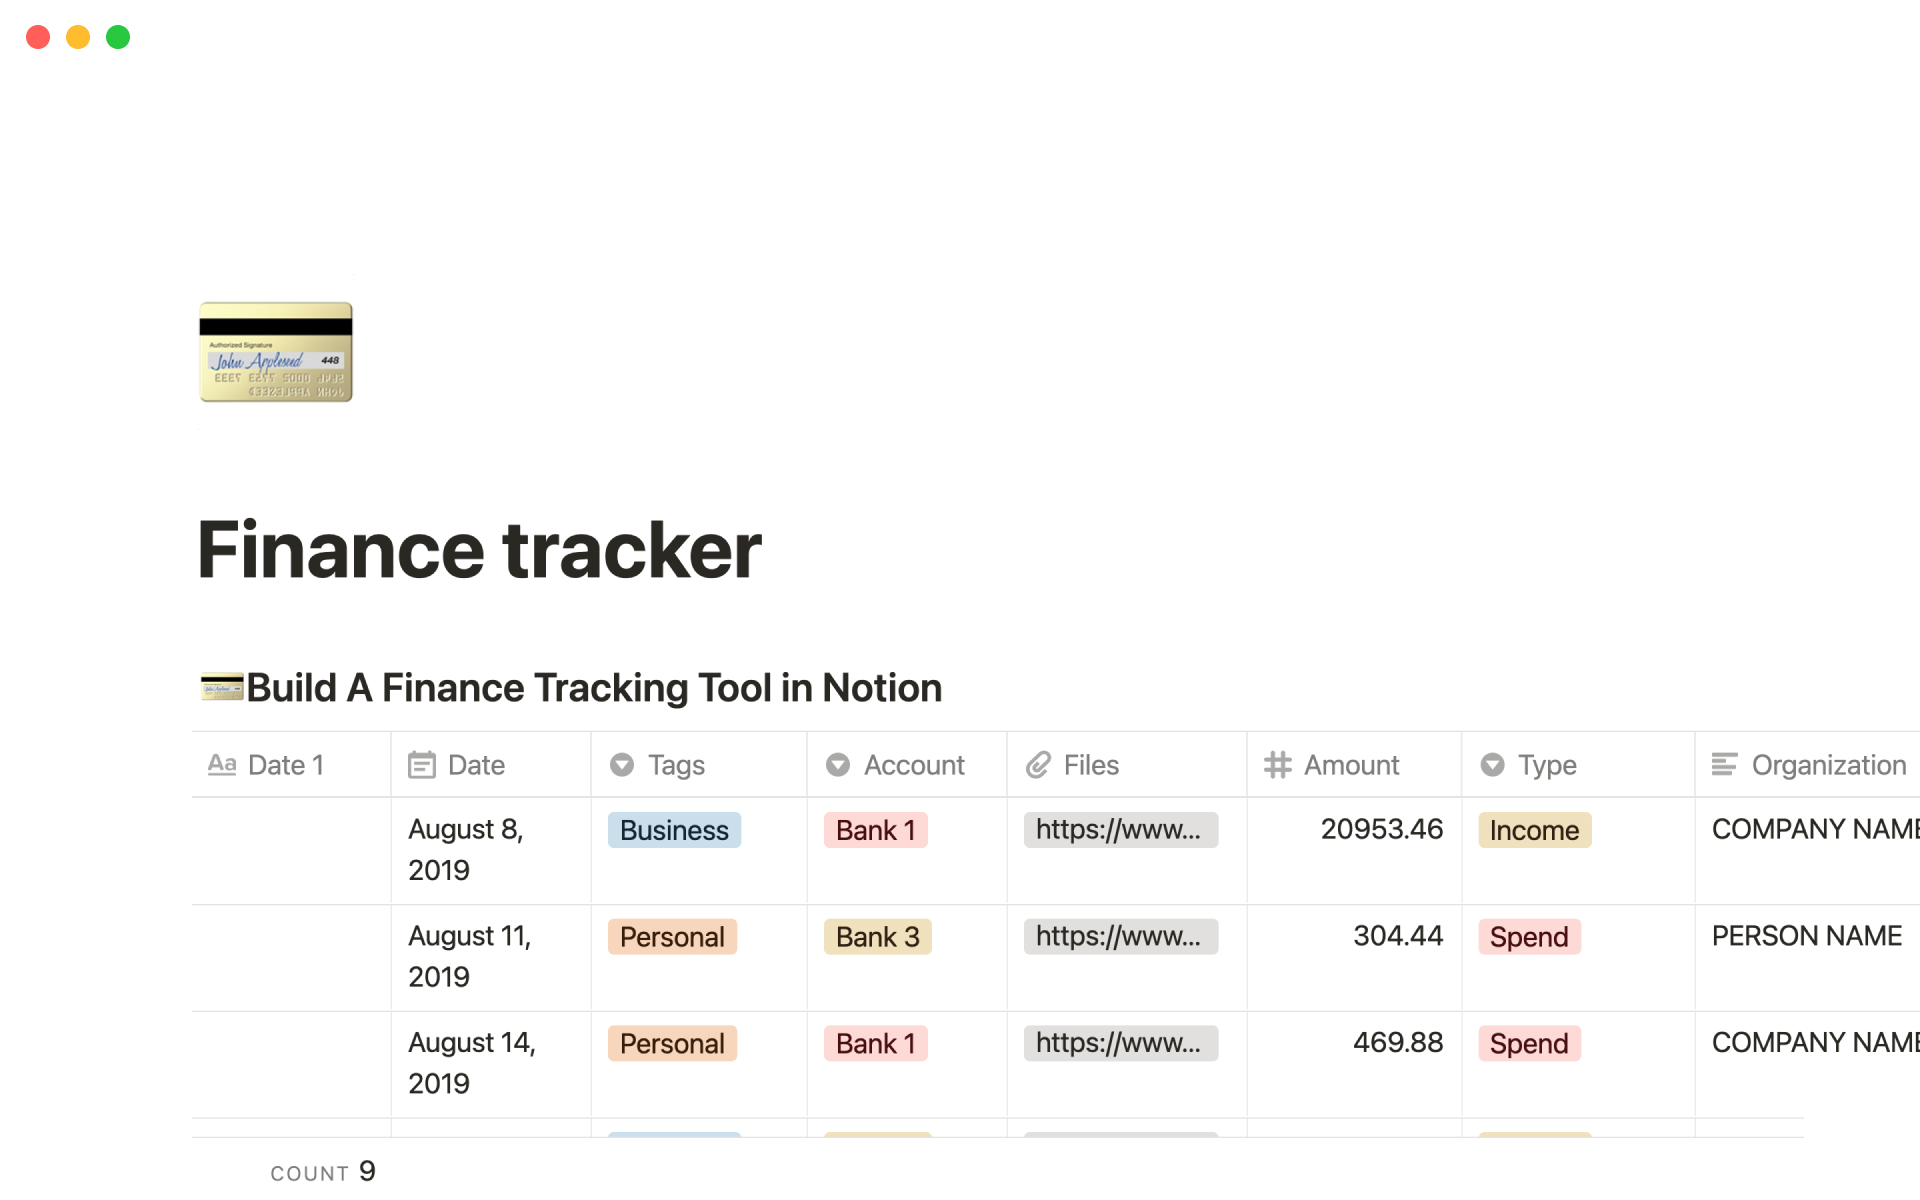Expand the August 14 2019 entry
The width and height of the screenshot is (1920, 1200).
click(x=292, y=1062)
